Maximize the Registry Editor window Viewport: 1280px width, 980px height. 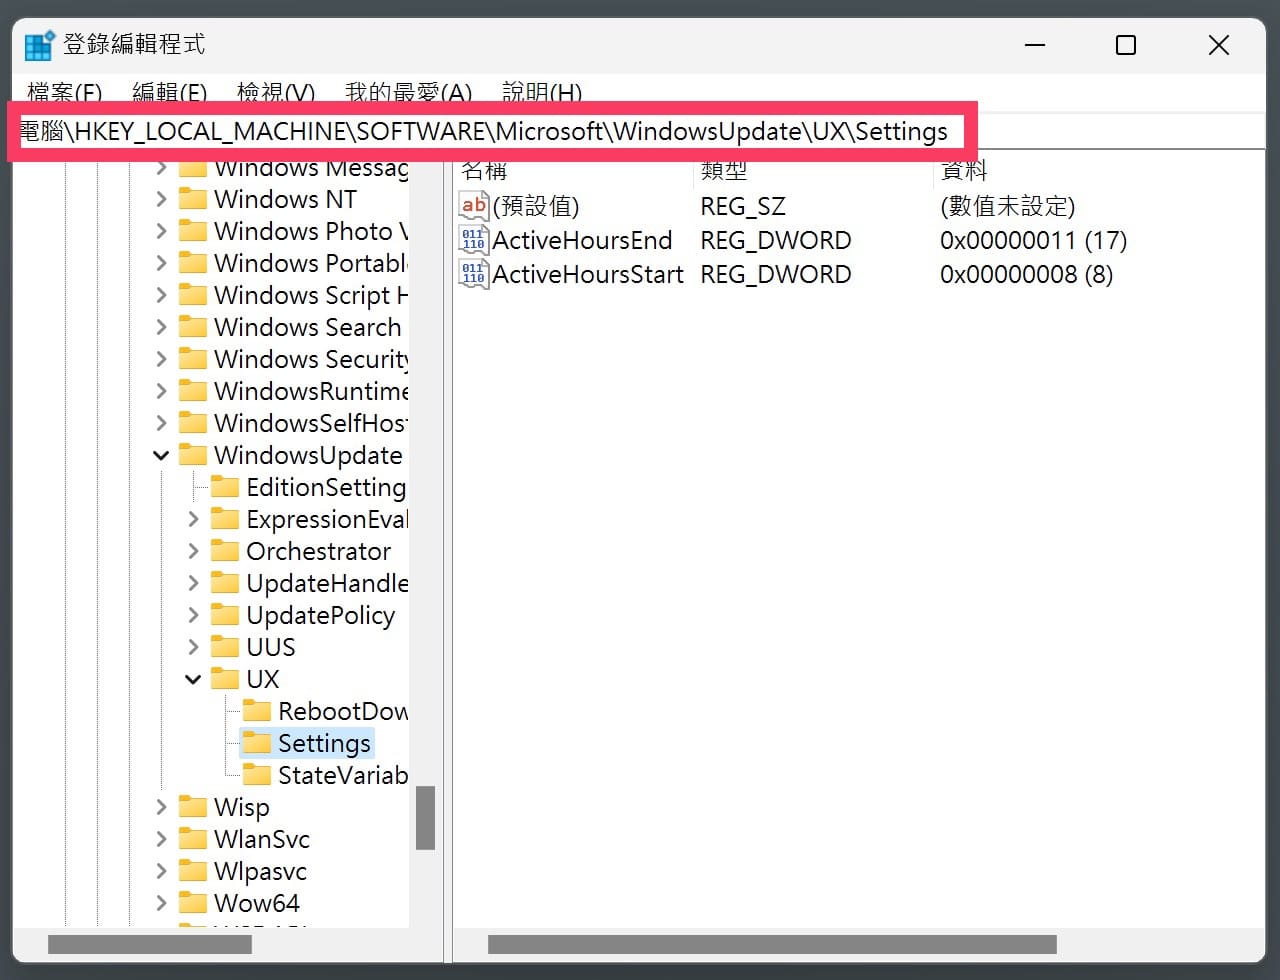click(x=1126, y=45)
